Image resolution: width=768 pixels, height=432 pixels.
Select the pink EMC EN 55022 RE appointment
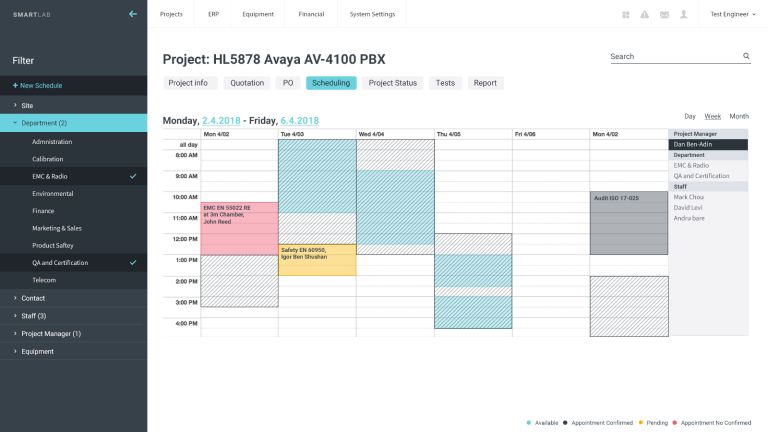[240, 228]
